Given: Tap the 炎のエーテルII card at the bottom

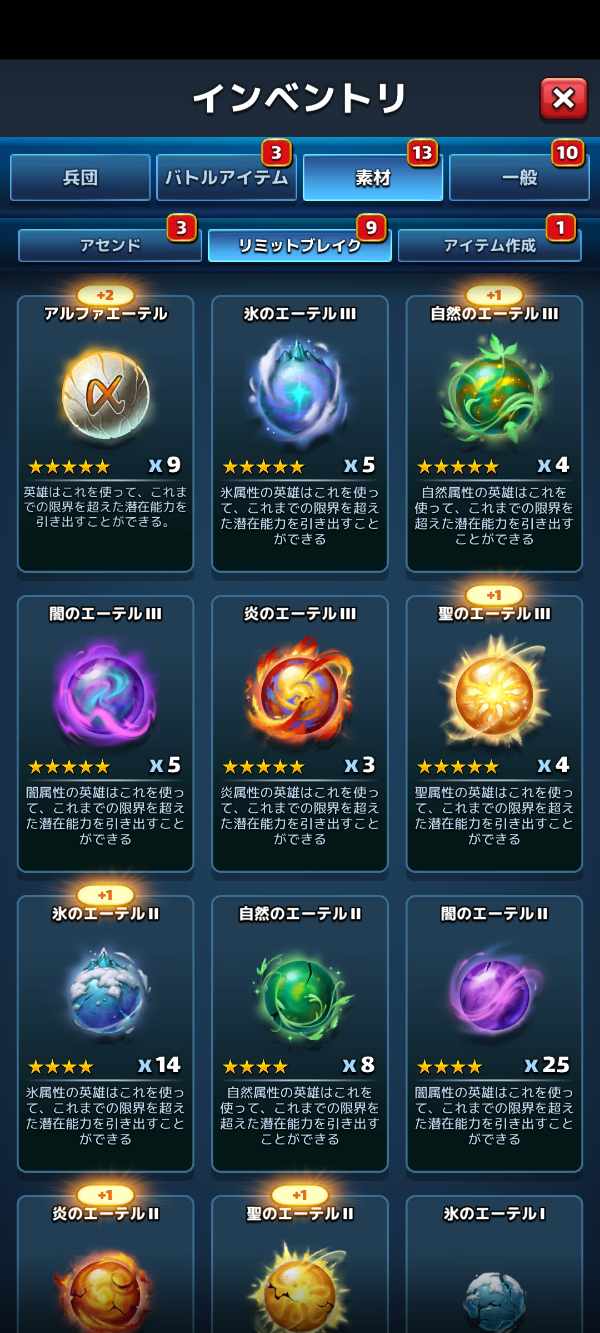Looking at the screenshot, I should pyautogui.click(x=105, y=1264).
